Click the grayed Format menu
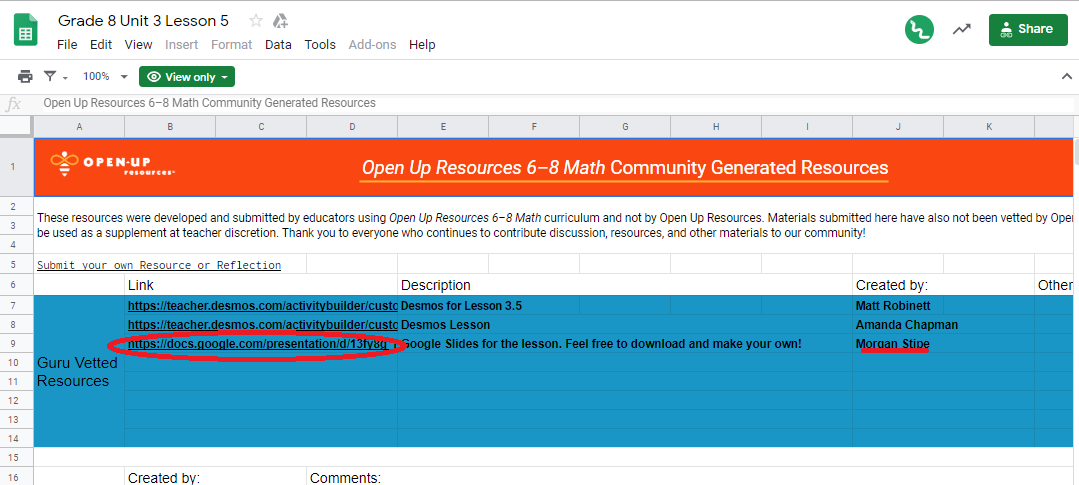The height and width of the screenshot is (485, 1079). [231, 45]
